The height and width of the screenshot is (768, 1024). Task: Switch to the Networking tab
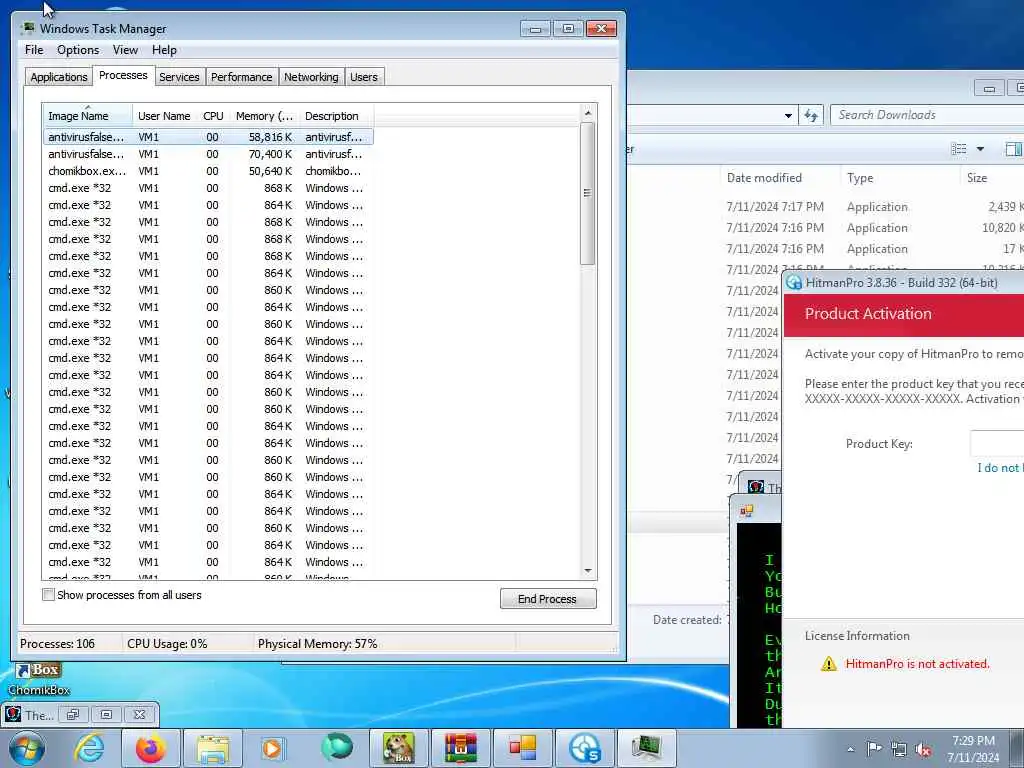[x=311, y=77]
